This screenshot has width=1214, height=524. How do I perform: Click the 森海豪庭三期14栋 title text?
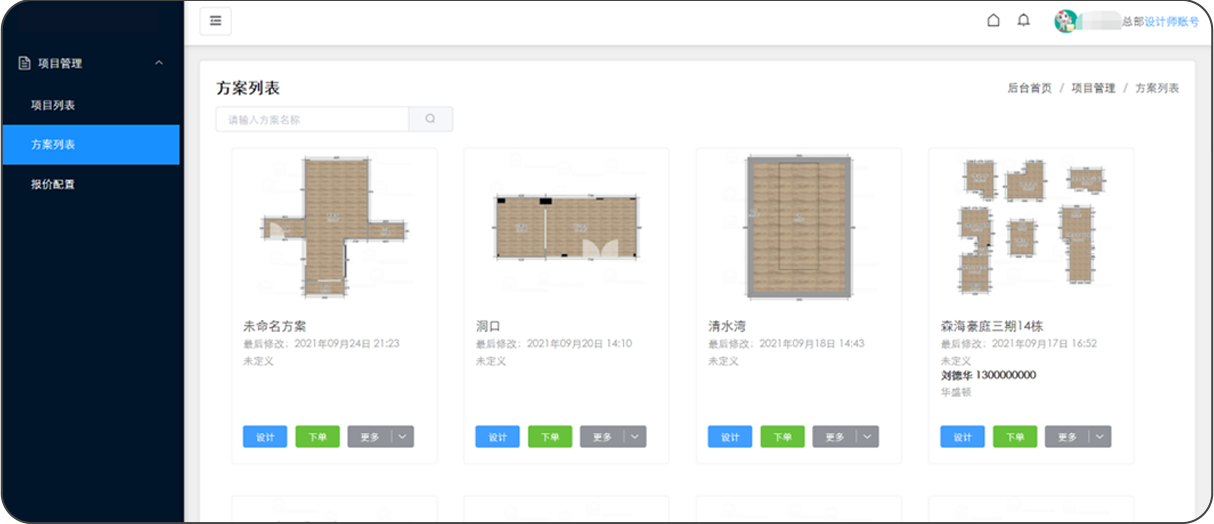click(x=992, y=326)
